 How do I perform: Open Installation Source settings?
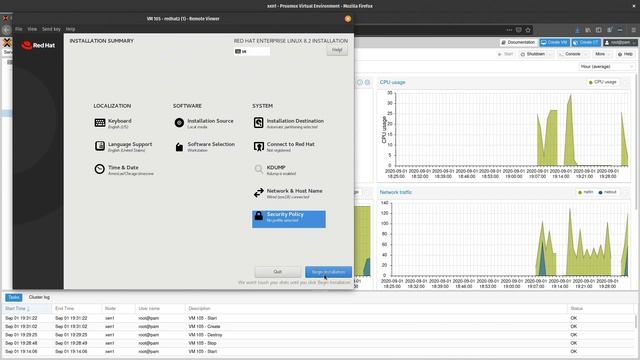point(204,123)
